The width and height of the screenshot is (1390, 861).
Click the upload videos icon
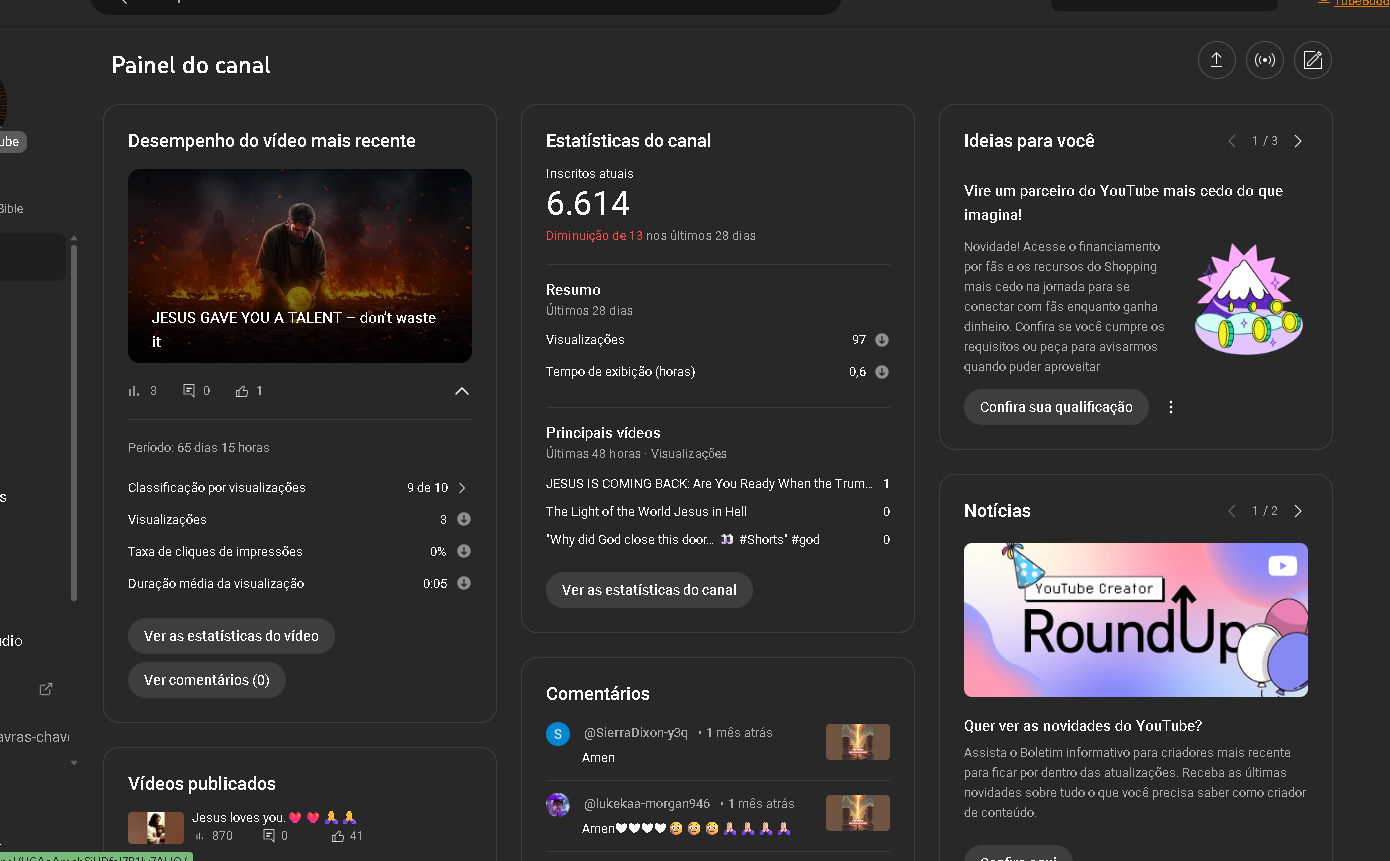coord(1216,60)
